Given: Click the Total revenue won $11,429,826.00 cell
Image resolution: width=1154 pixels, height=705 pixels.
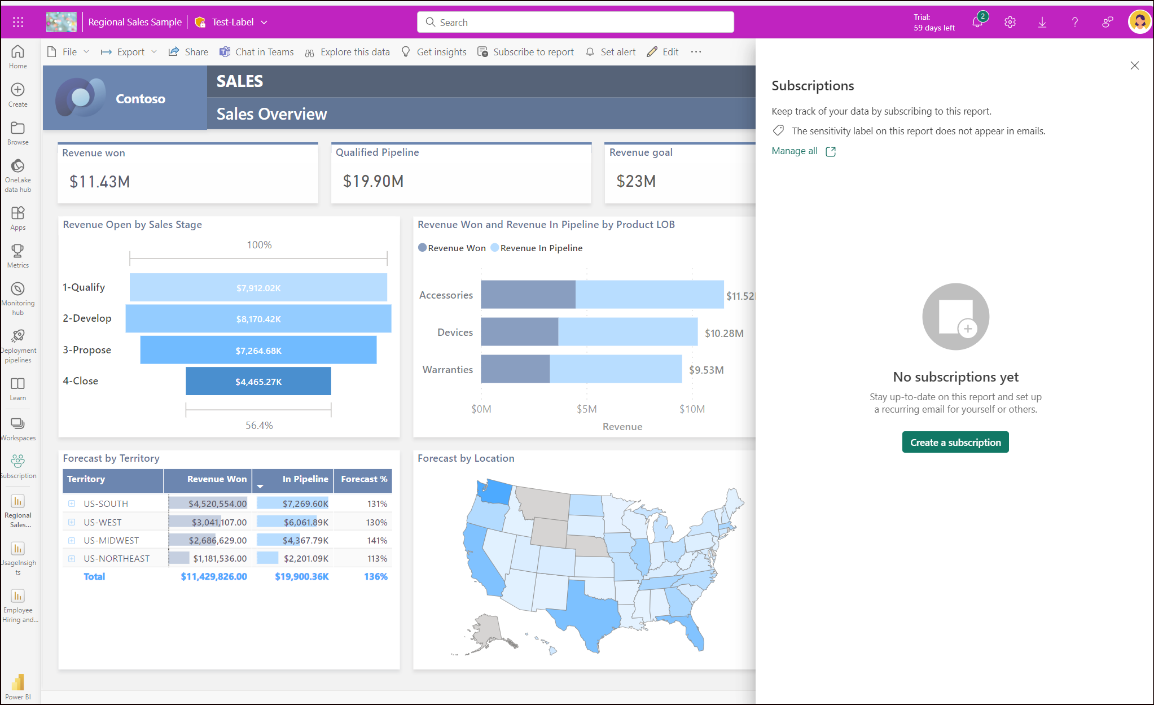Looking at the screenshot, I should (214, 577).
